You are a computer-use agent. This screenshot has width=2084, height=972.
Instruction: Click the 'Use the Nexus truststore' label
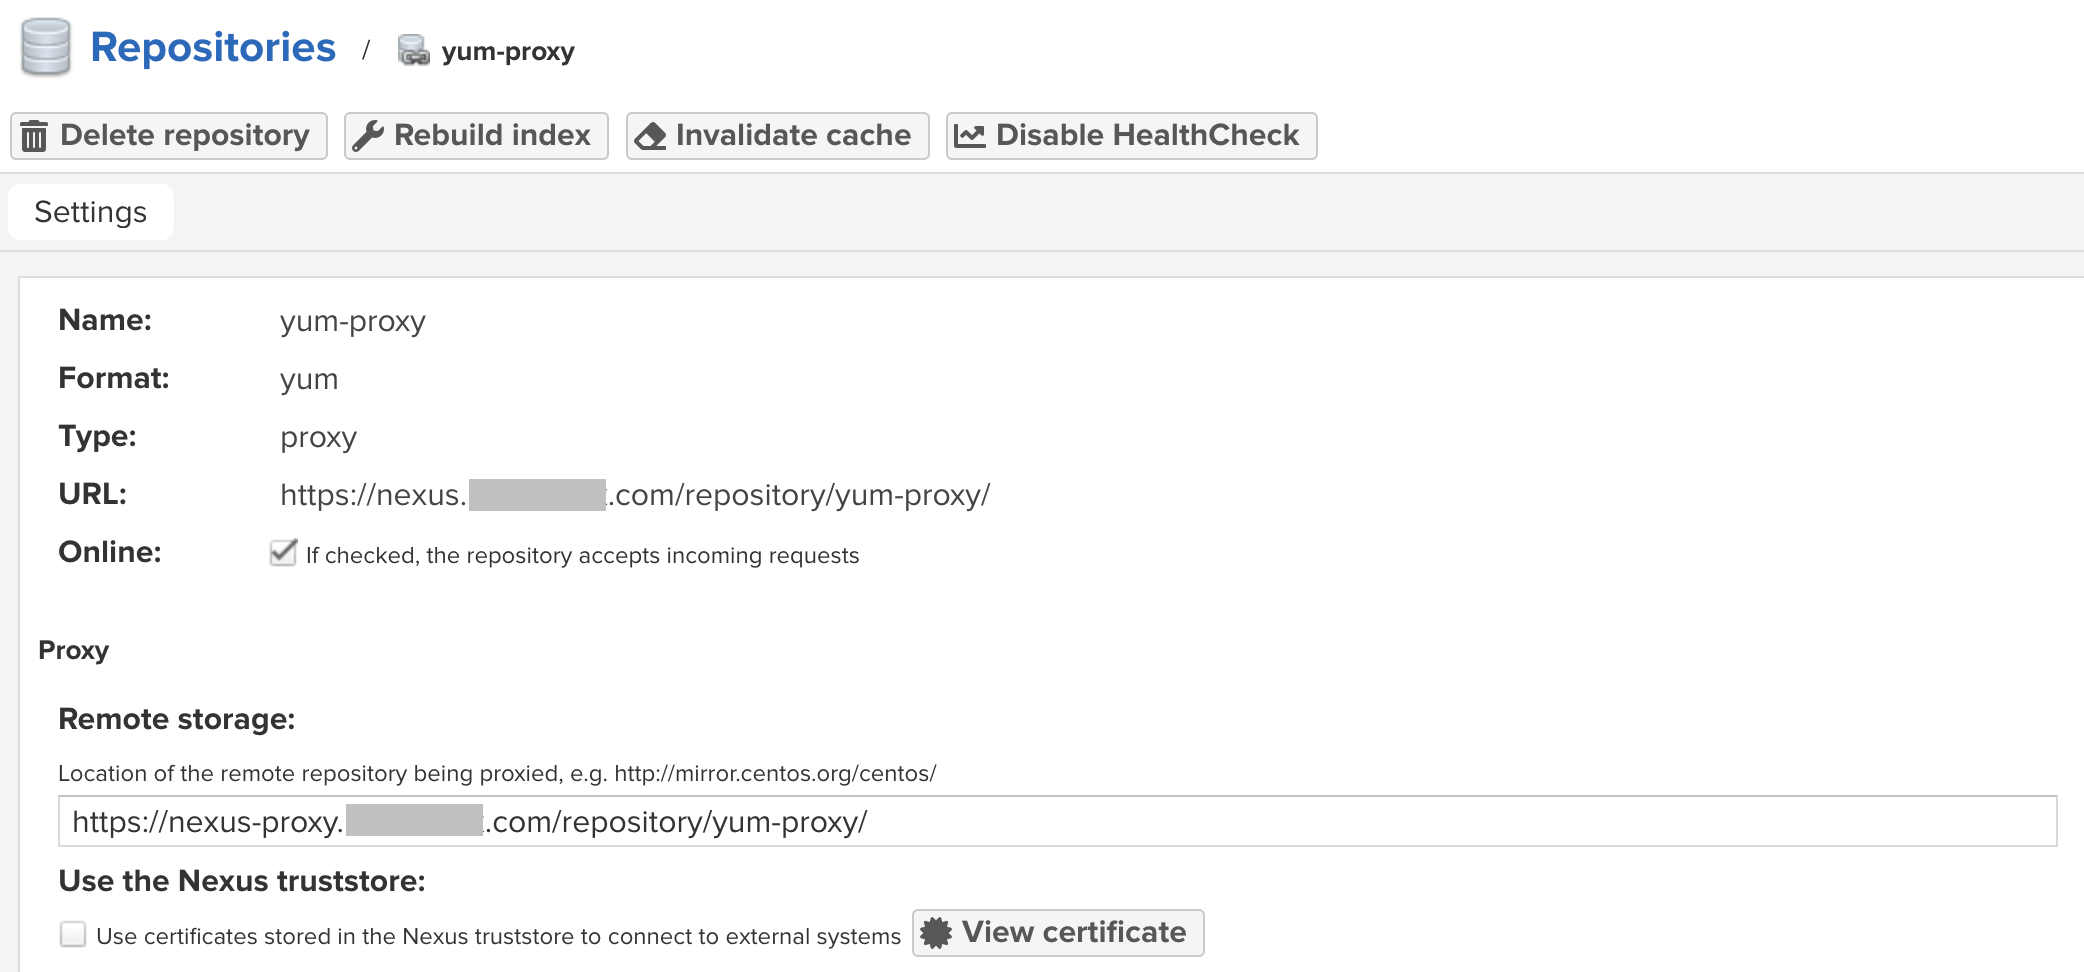pyautogui.click(x=242, y=881)
